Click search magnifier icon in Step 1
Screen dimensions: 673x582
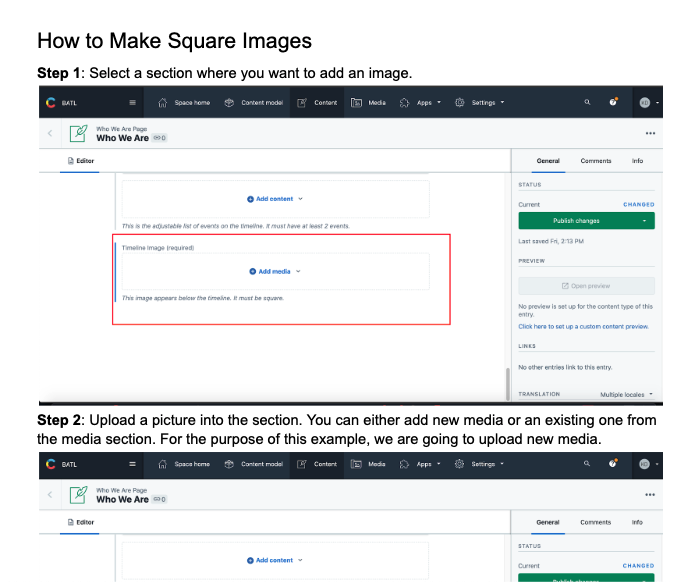(587, 102)
